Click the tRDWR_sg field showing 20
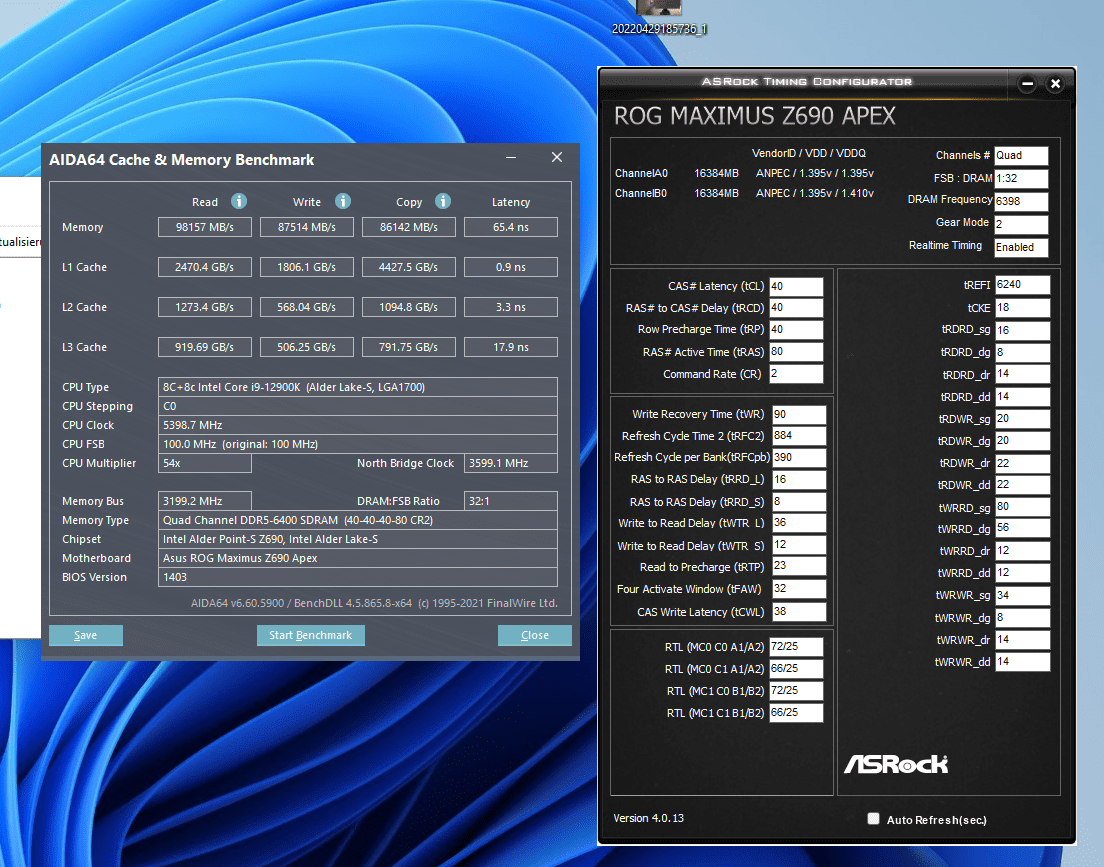 point(1022,419)
